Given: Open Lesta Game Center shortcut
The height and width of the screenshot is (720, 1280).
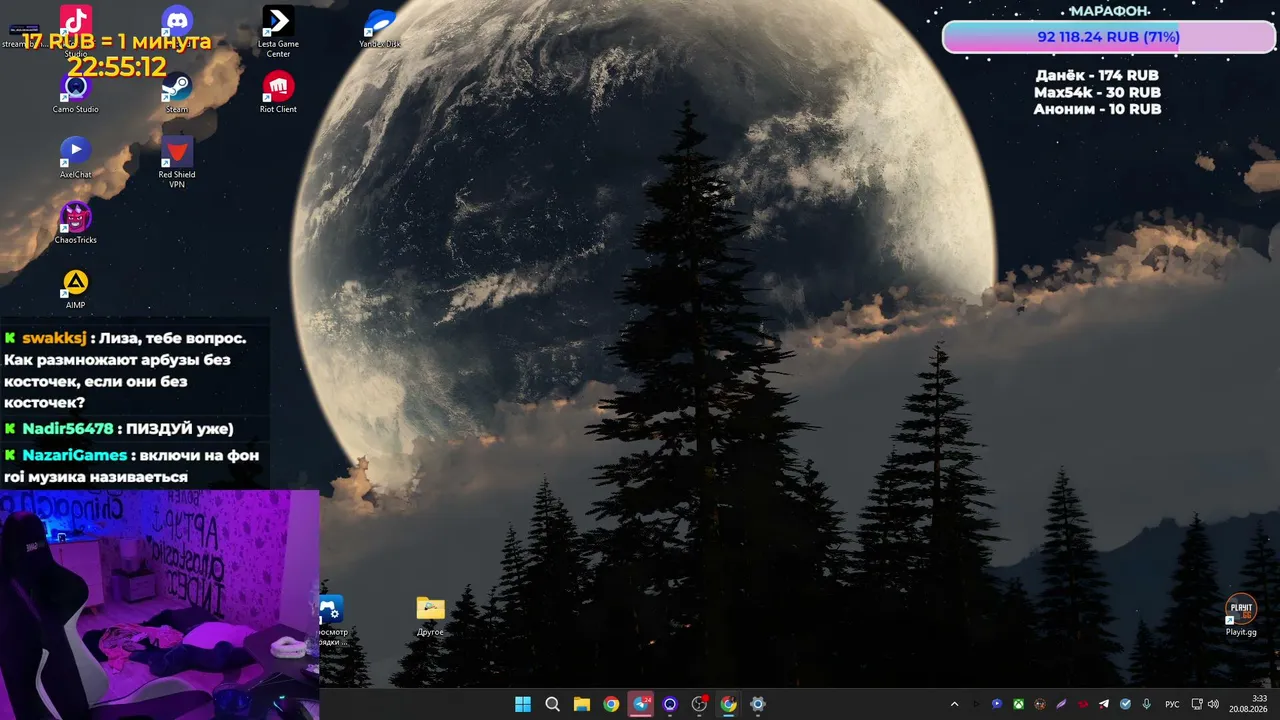Looking at the screenshot, I should [x=278, y=31].
